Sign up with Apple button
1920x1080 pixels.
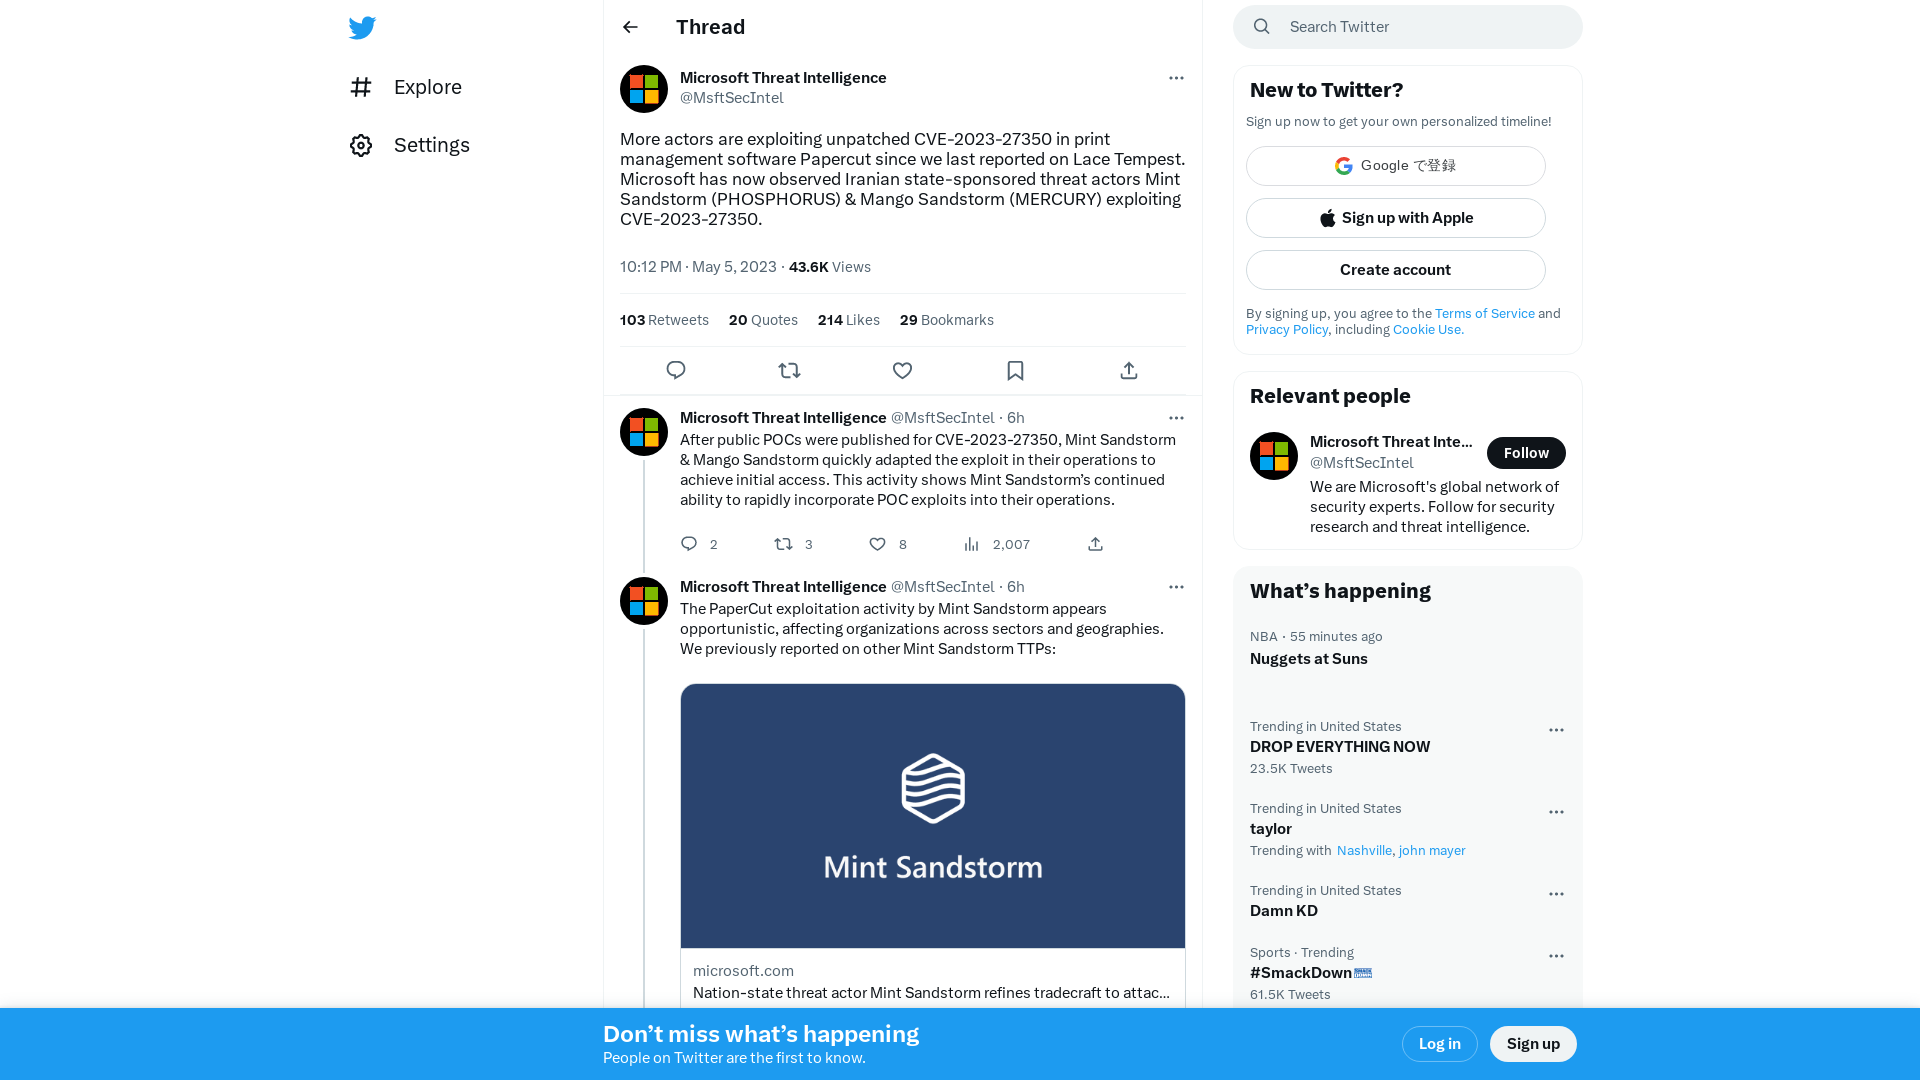point(1395,218)
